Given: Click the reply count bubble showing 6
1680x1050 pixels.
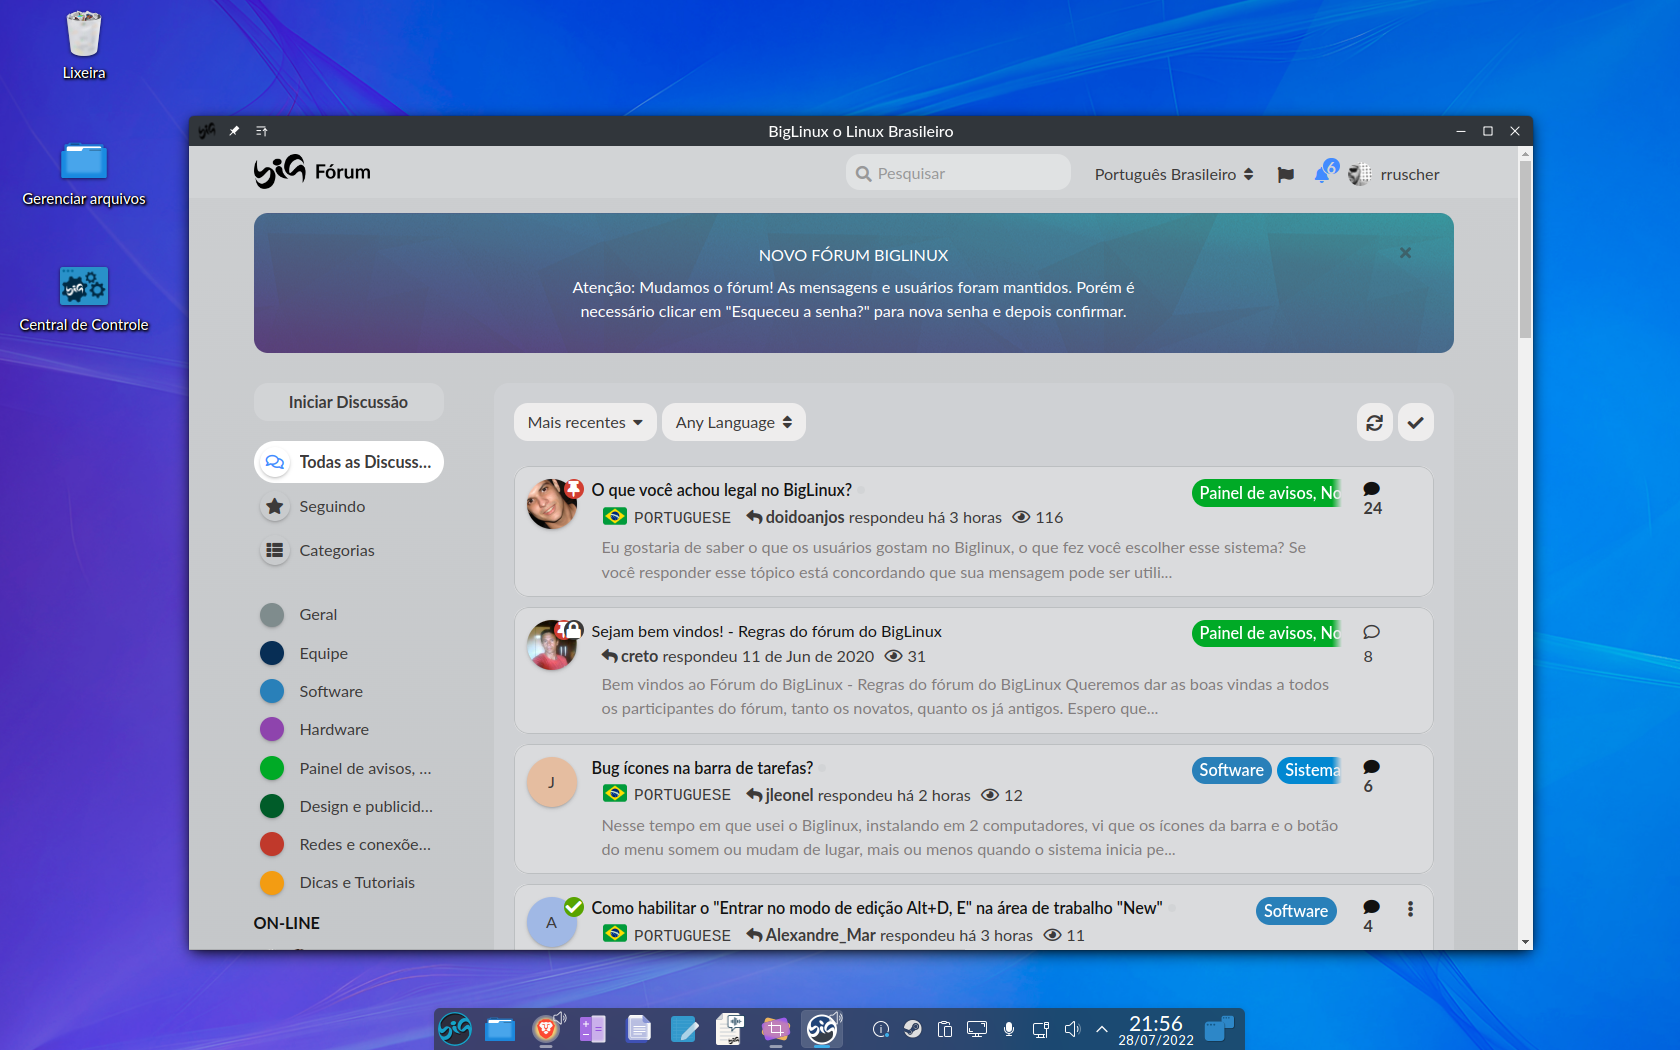Looking at the screenshot, I should click(x=1371, y=776).
